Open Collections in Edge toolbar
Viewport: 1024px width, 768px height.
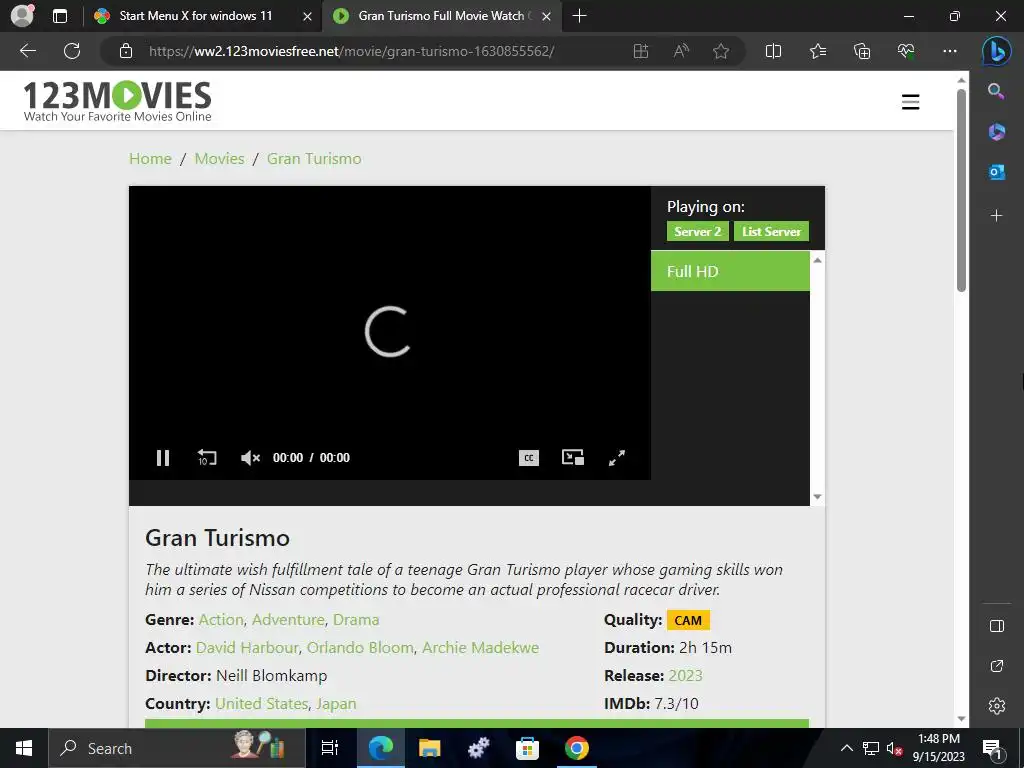pos(862,51)
